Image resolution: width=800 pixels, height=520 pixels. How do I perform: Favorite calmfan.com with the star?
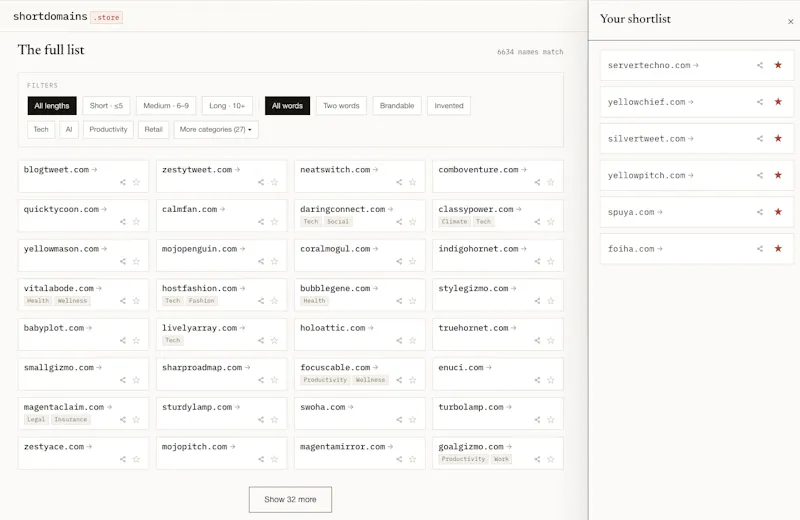pyautogui.click(x=274, y=221)
